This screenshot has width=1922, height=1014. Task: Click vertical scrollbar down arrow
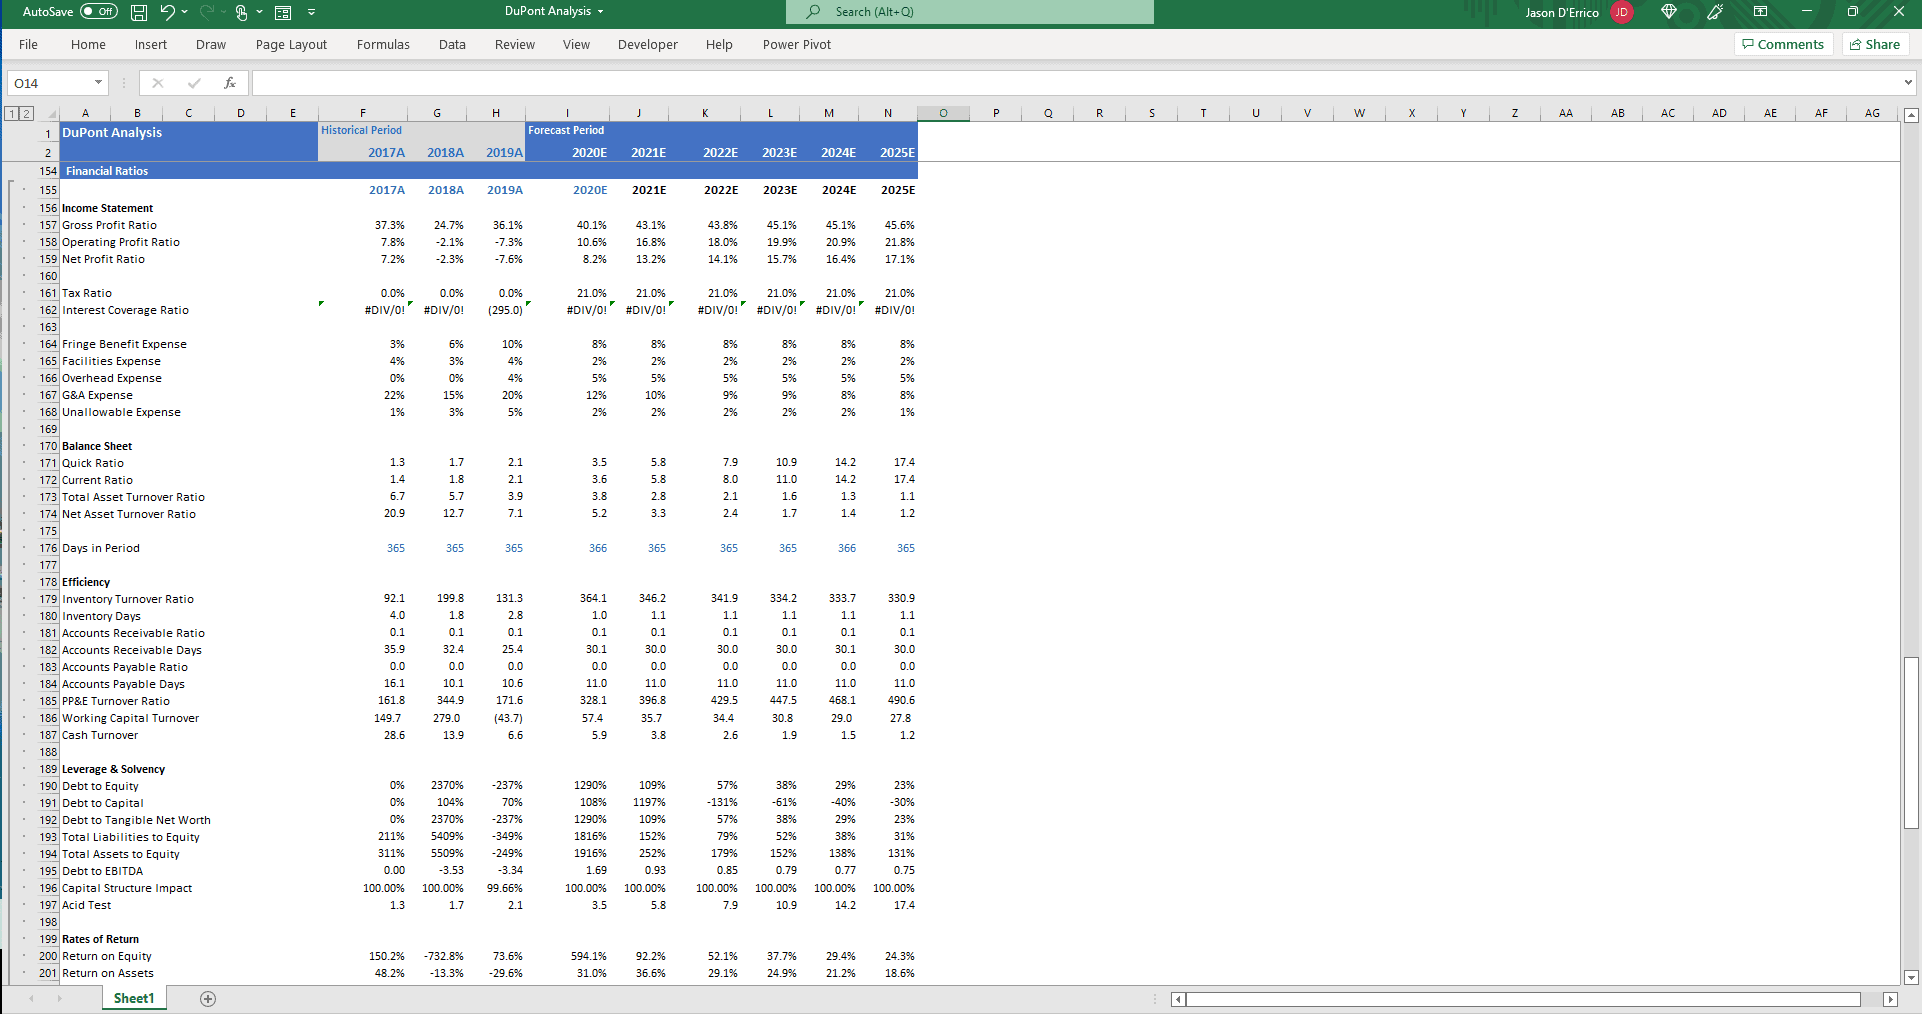coord(1911,977)
